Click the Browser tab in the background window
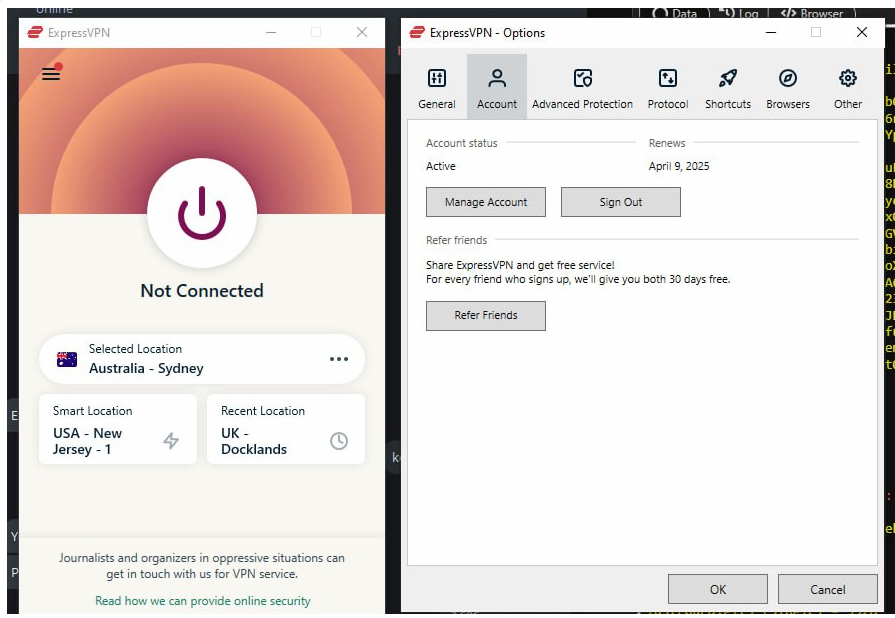The height and width of the screenshot is (618, 895). click(812, 13)
